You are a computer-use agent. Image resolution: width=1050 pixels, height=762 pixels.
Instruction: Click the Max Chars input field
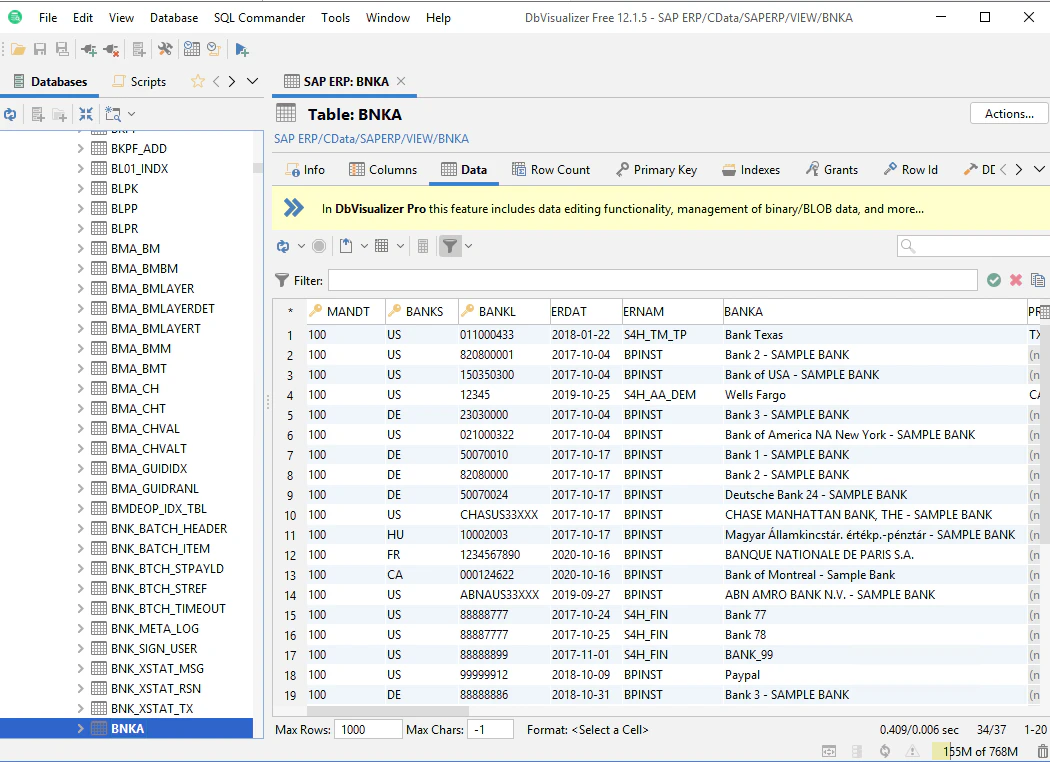(x=491, y=729)
